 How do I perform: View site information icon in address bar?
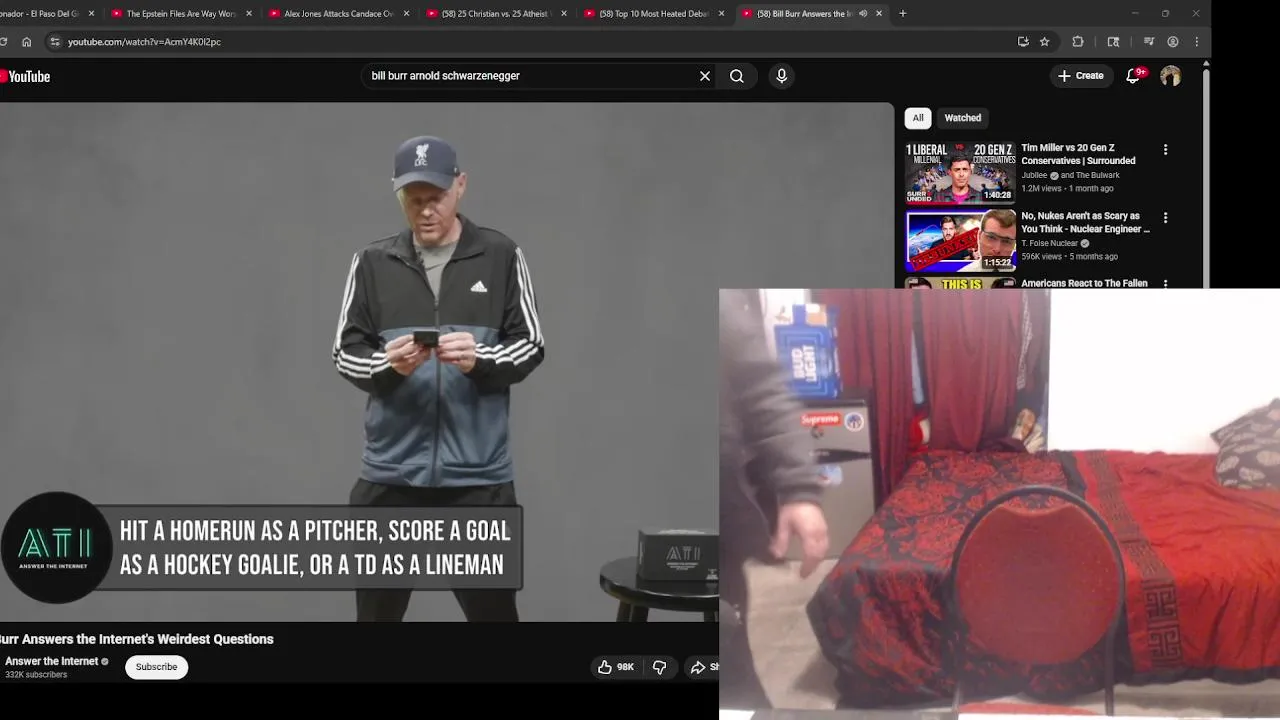coord(55,42)
